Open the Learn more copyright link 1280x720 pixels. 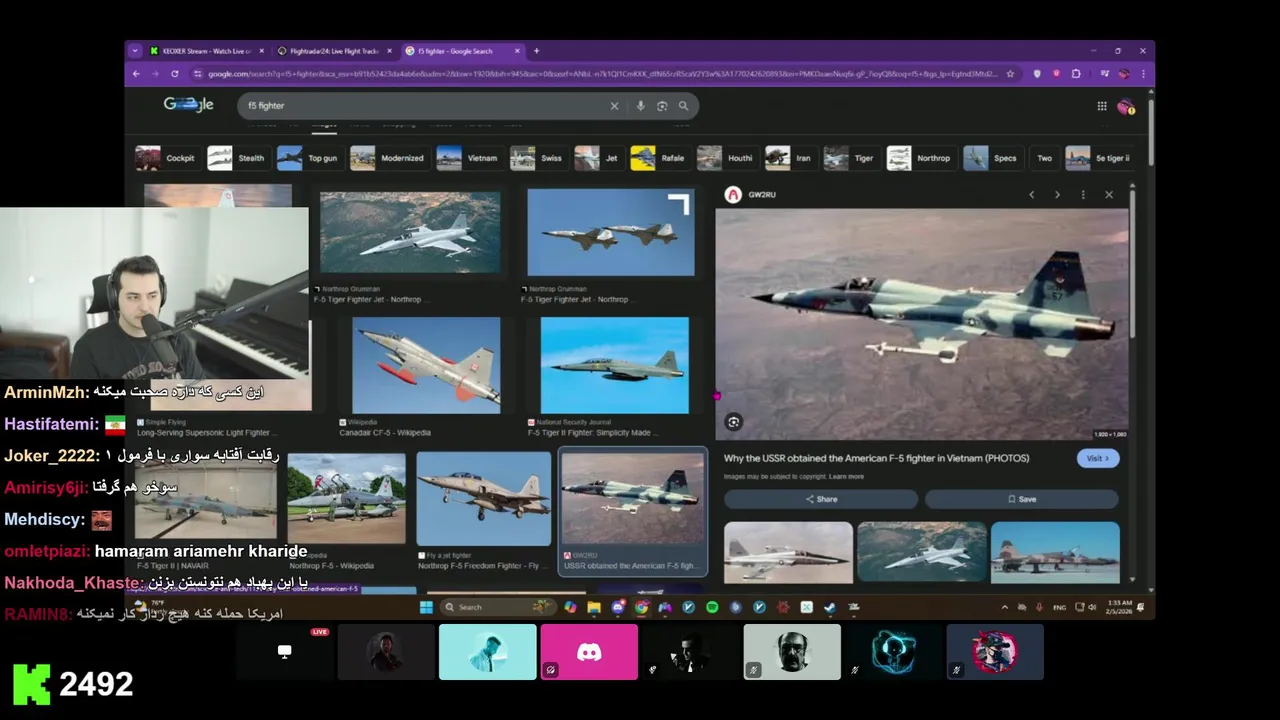[x=846, y=477]
